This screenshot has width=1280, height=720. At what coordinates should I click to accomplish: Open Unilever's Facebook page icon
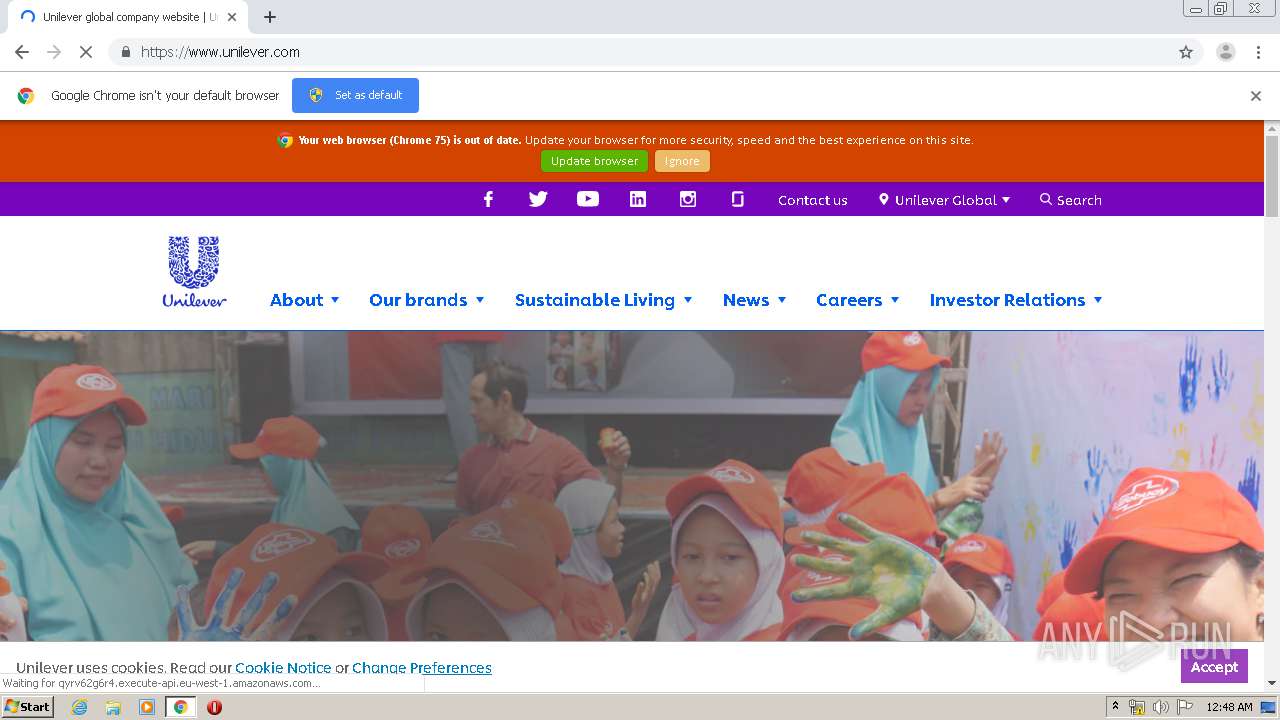pos(488,199)
